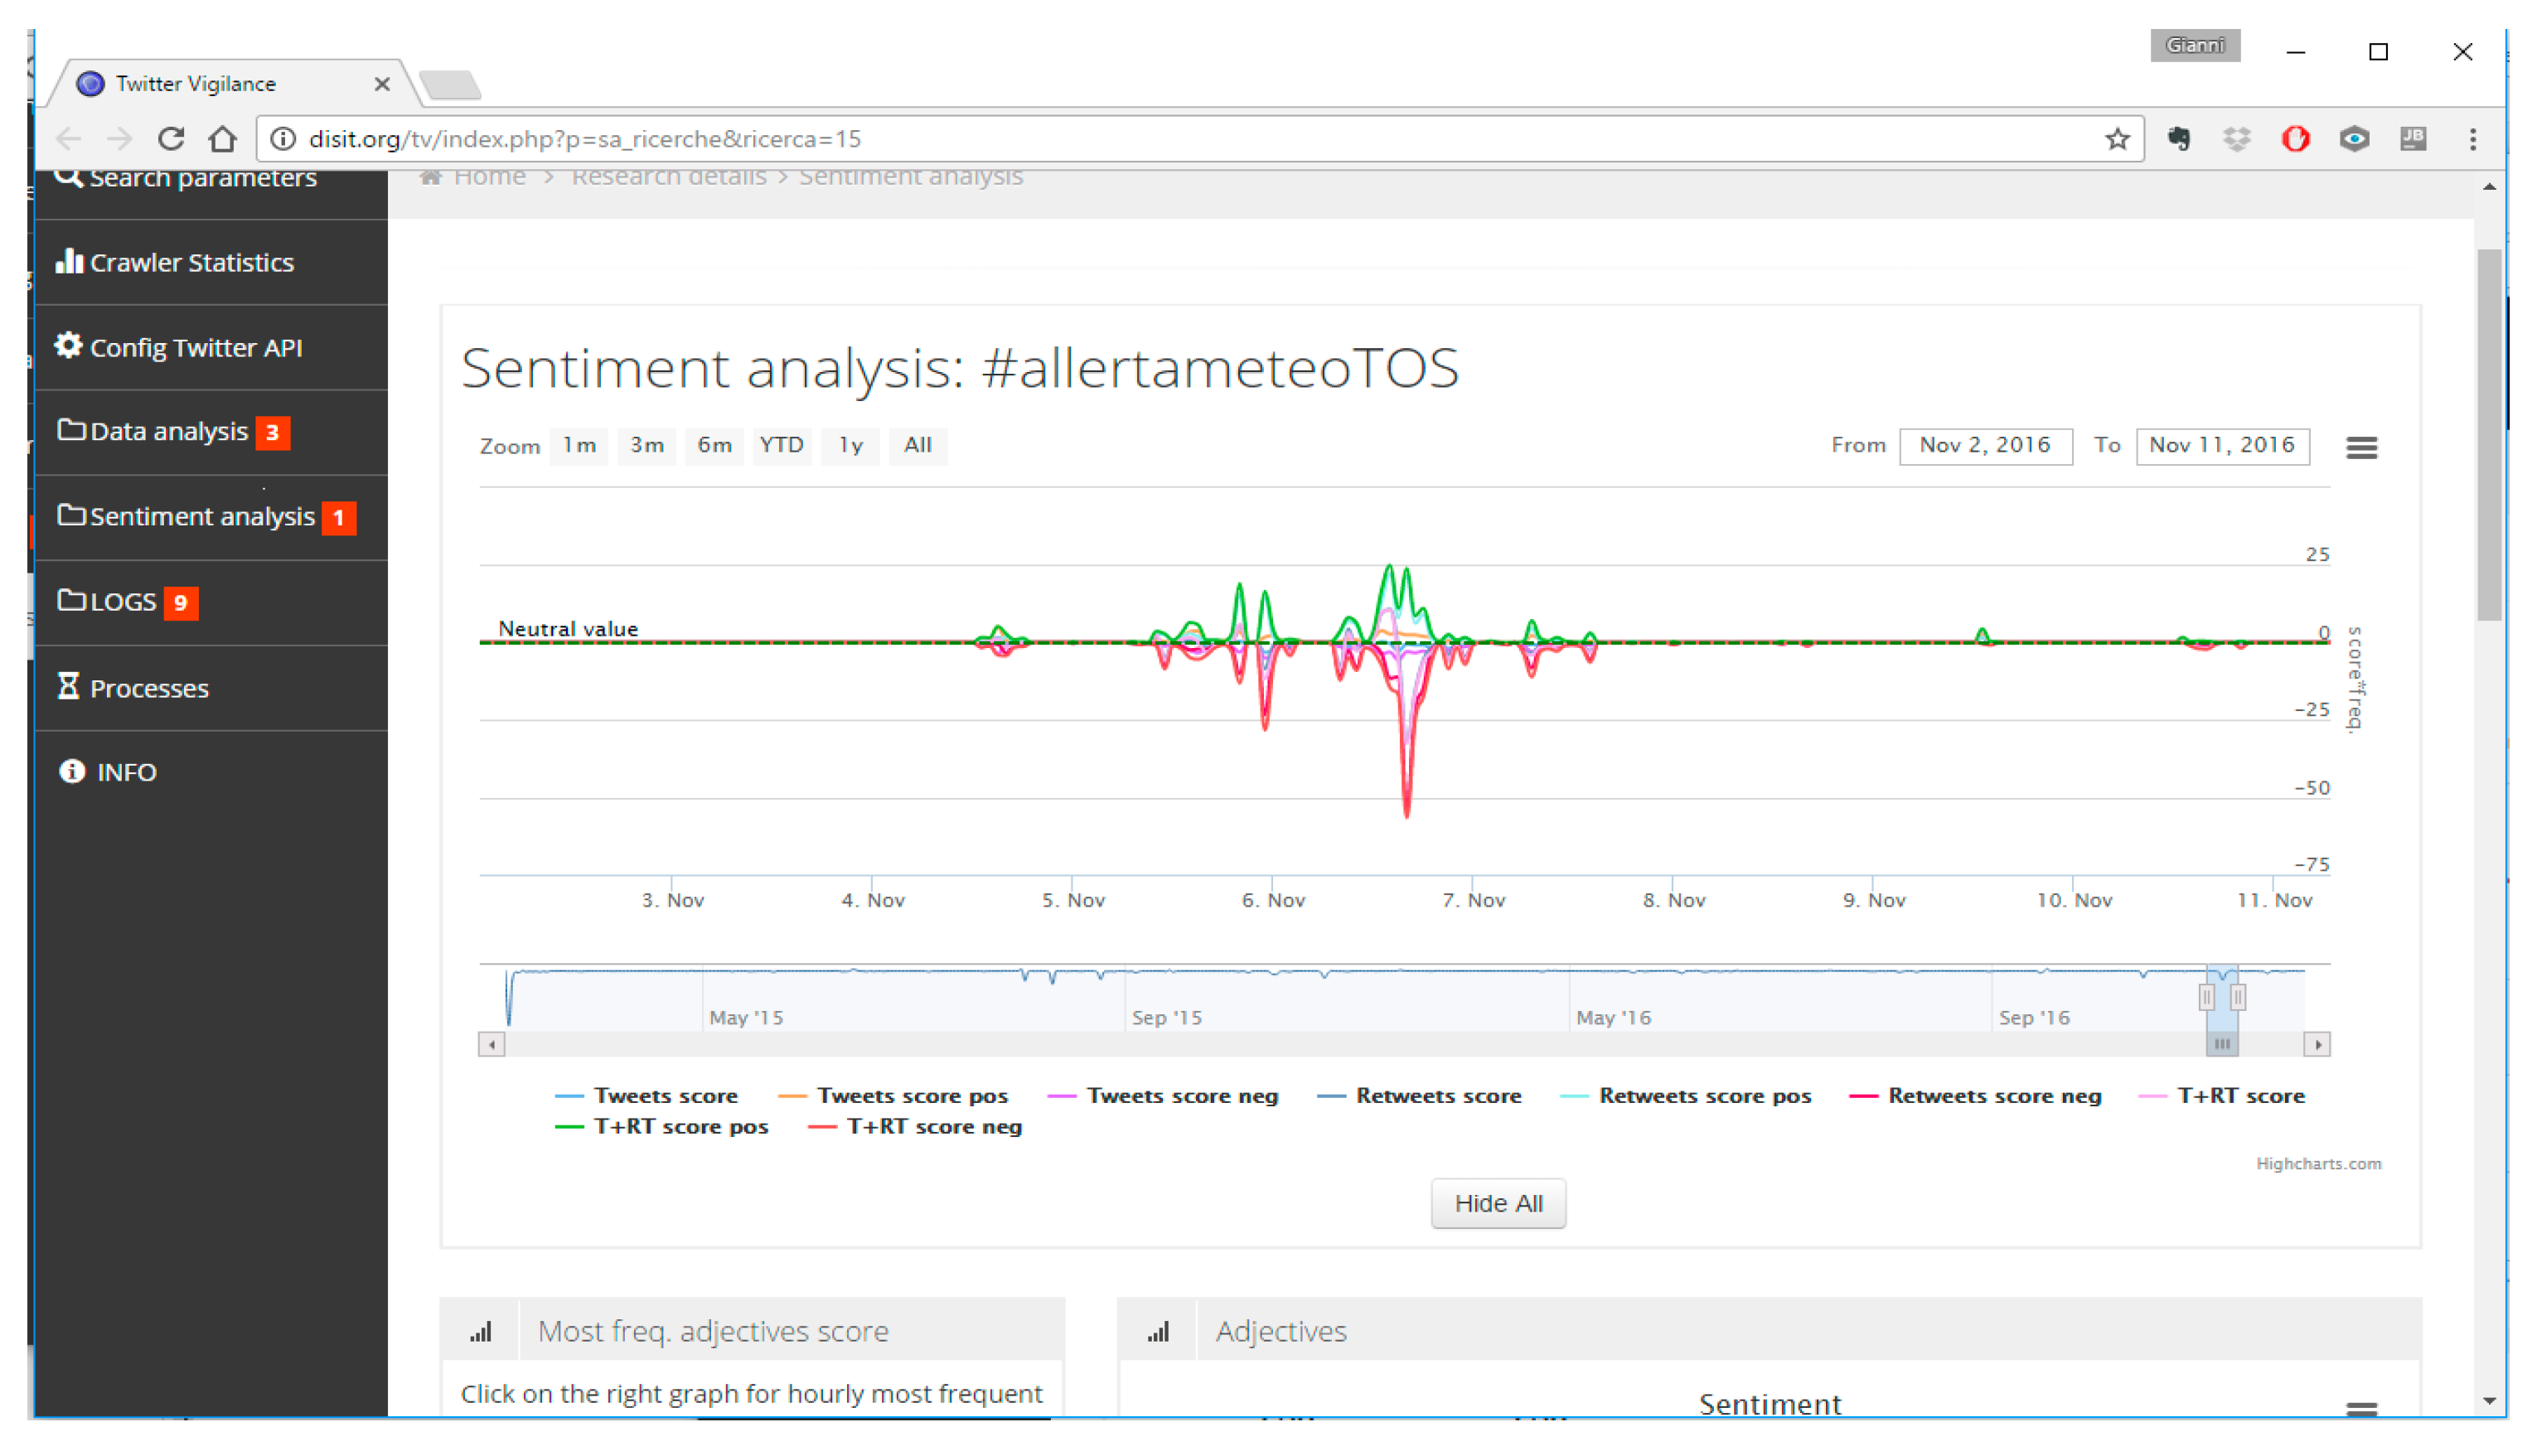The width and height of the screenshot is (2537, 1456).
Task: Open the Opera-style red extension icon
Action: coord(2294,139)
